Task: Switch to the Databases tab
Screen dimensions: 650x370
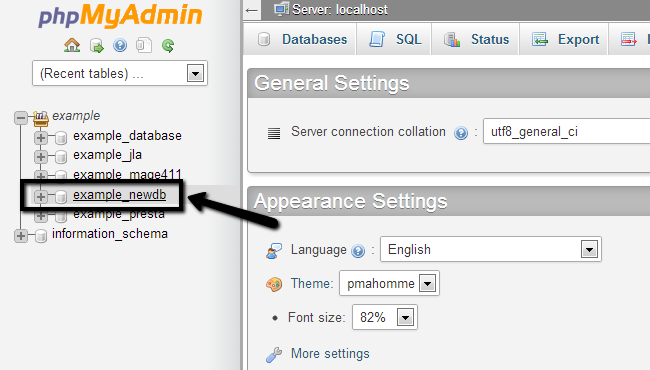Action: click(300, 39)
